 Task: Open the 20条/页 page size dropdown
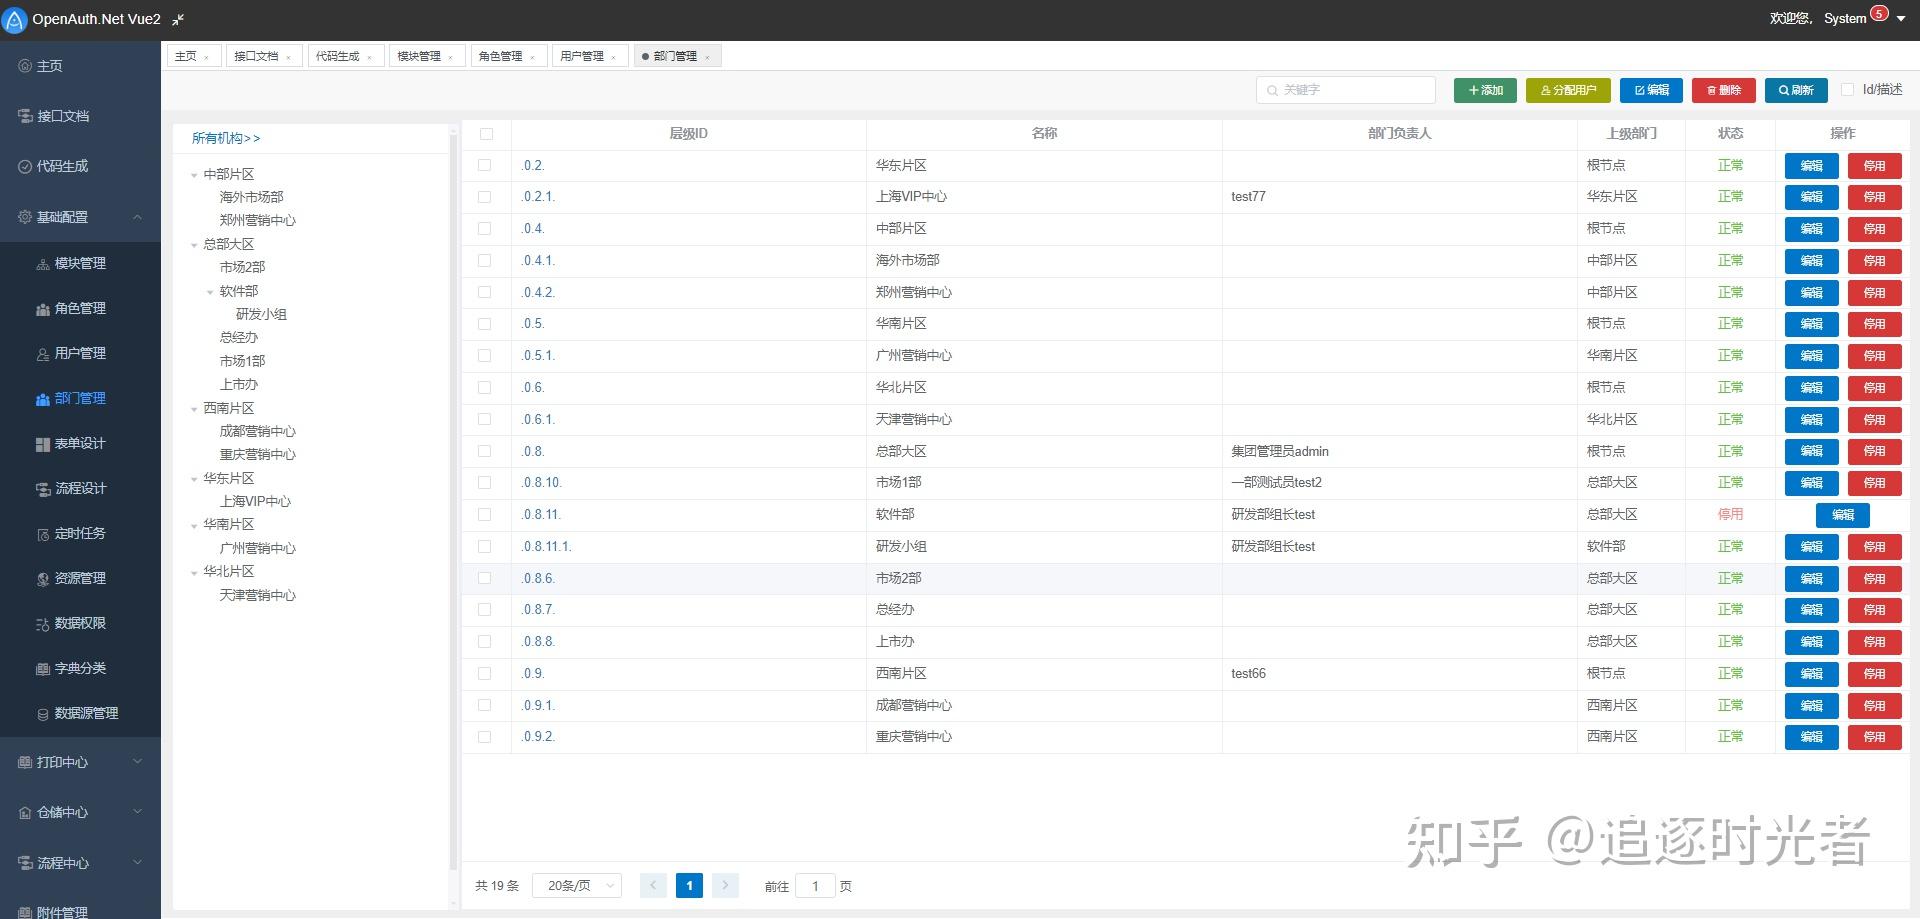pyautogui.click(x=577, y=885)
